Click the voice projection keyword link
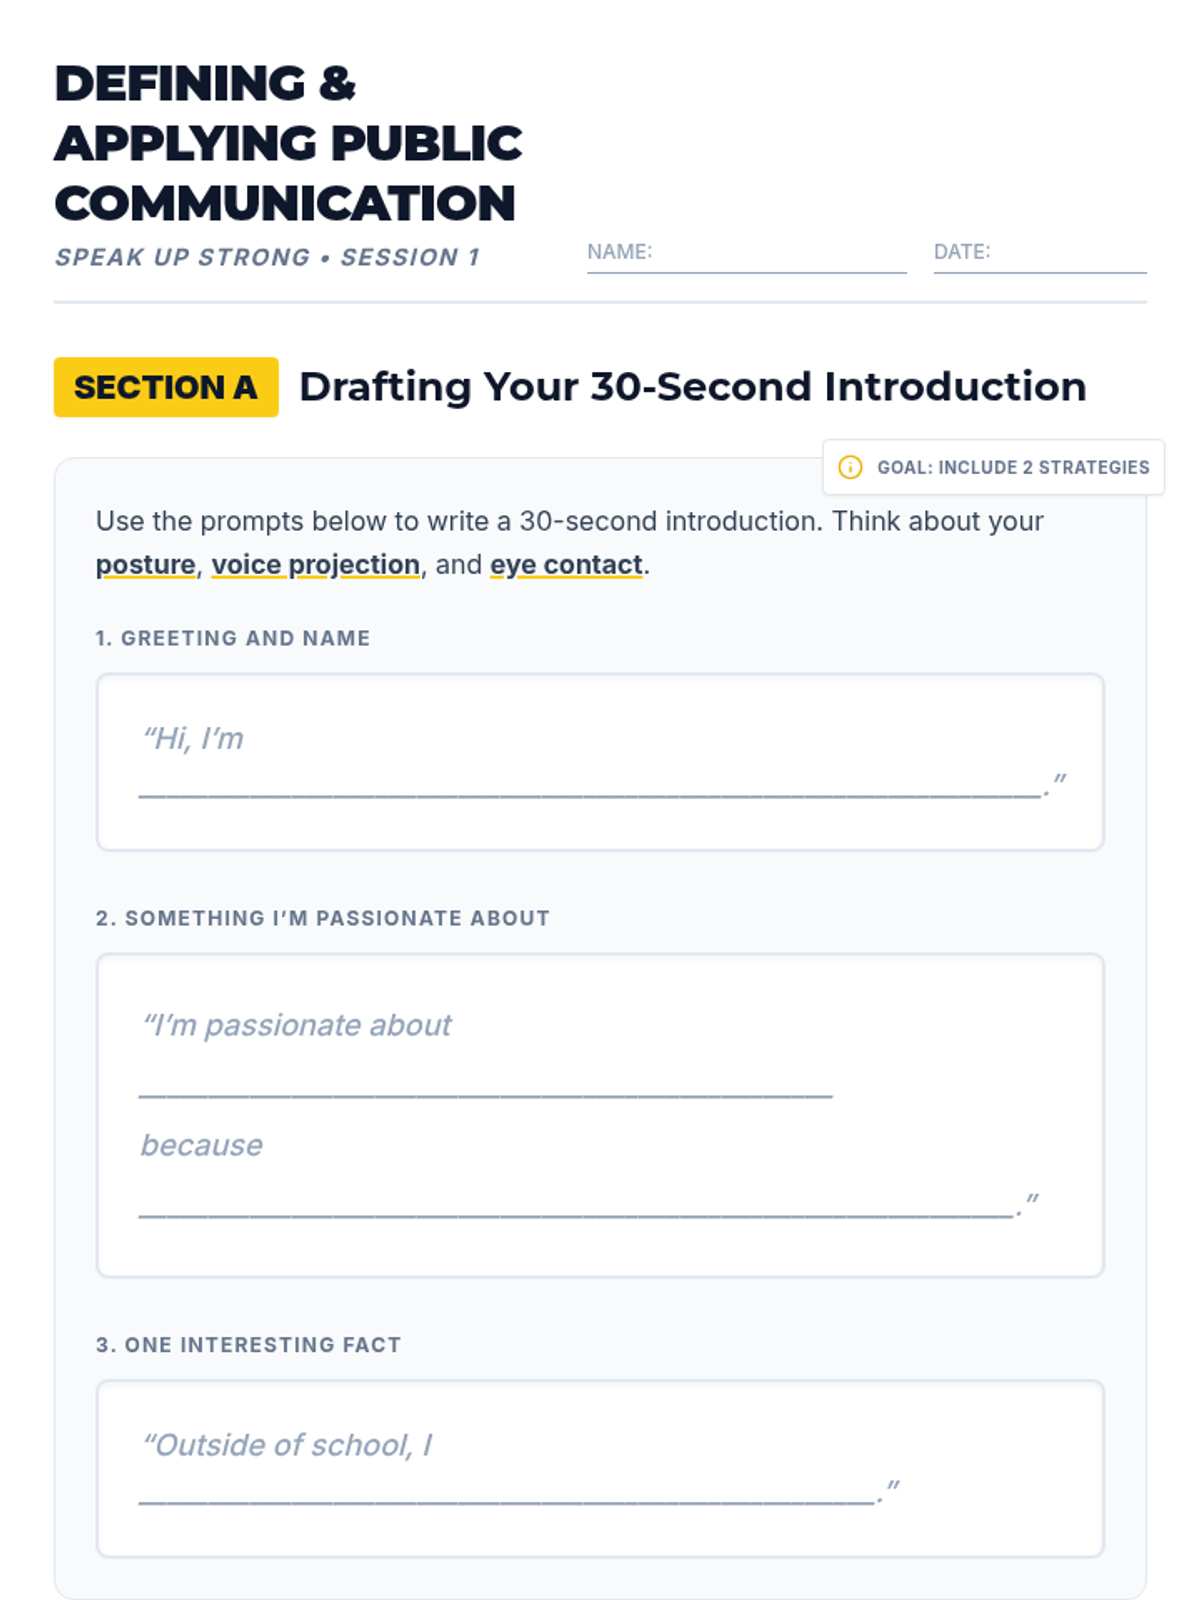The width and height of the screenshot is (1200, 1600). (x=315, y=565)
